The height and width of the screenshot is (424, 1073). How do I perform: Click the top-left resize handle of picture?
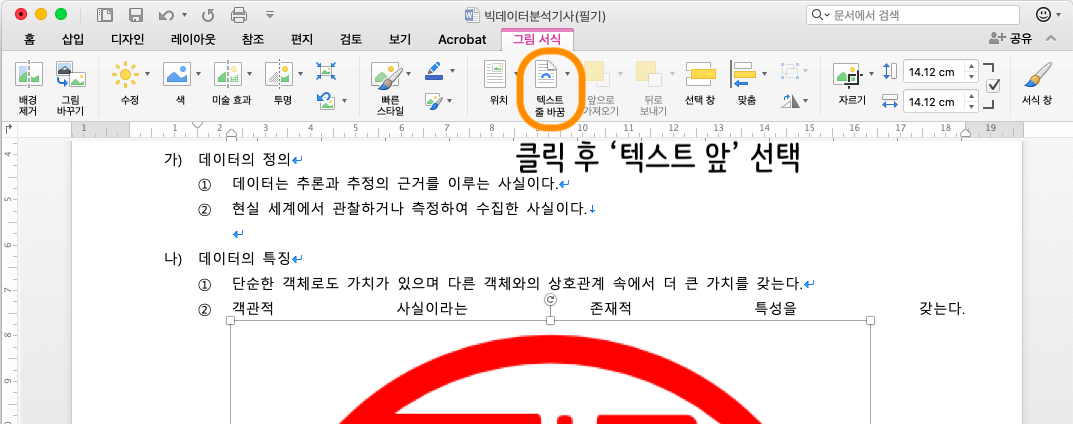pos(230,320)
